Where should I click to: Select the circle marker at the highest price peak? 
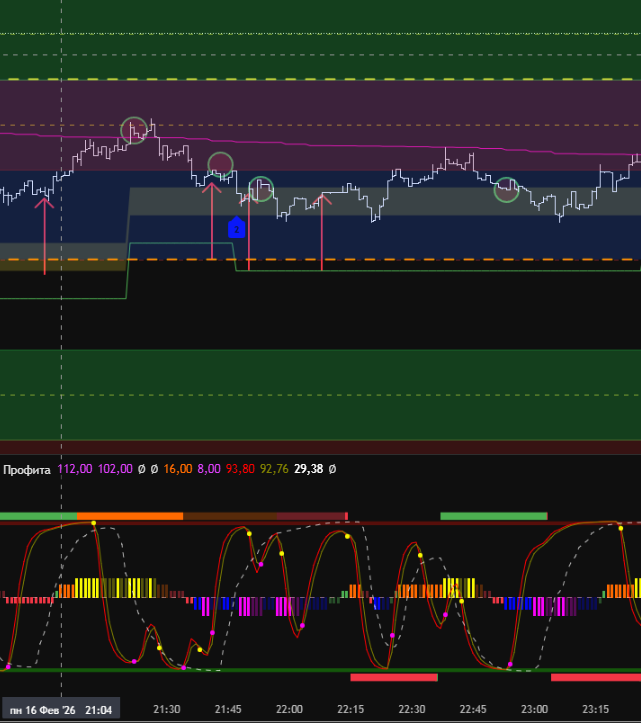(x=134, y=130)
